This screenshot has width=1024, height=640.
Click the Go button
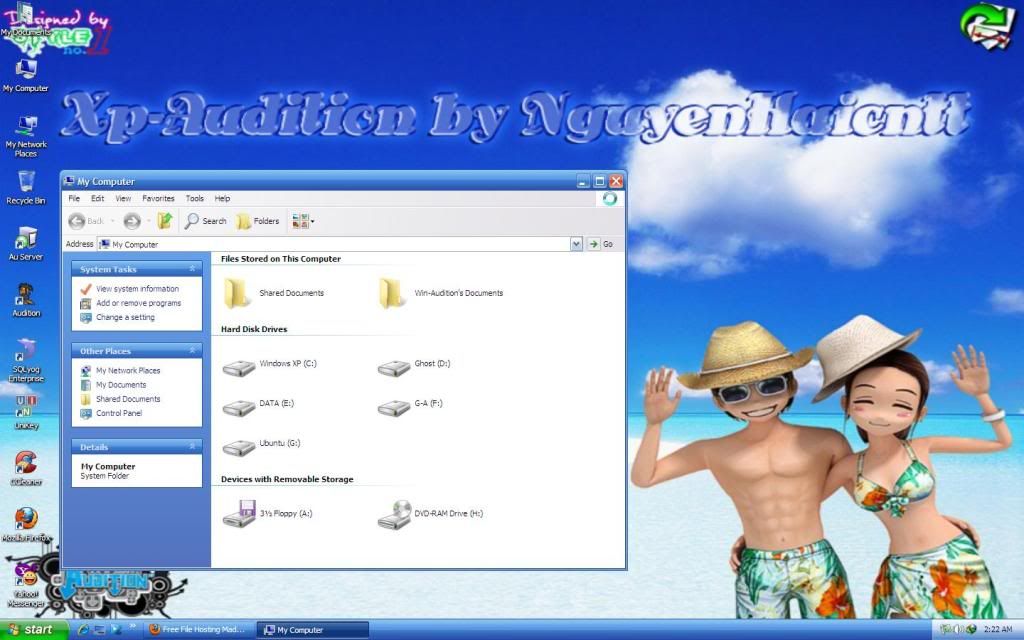click(601, 244)
